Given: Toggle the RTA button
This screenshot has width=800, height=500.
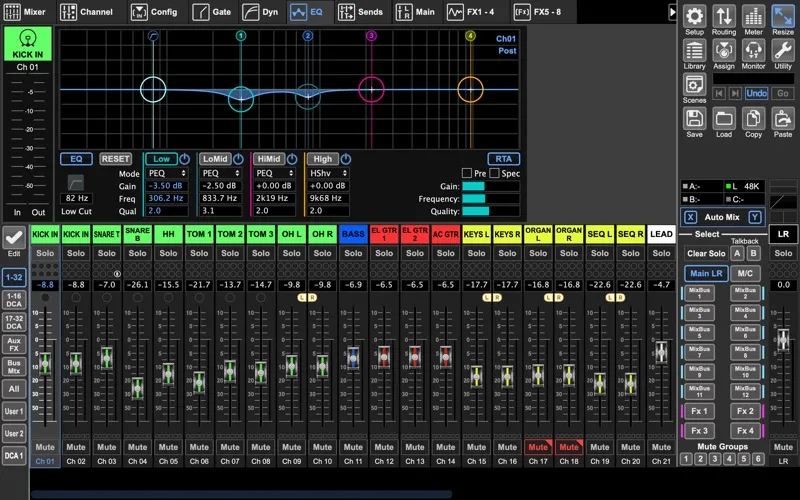Looking at the screenshot, I should (504, 159).
